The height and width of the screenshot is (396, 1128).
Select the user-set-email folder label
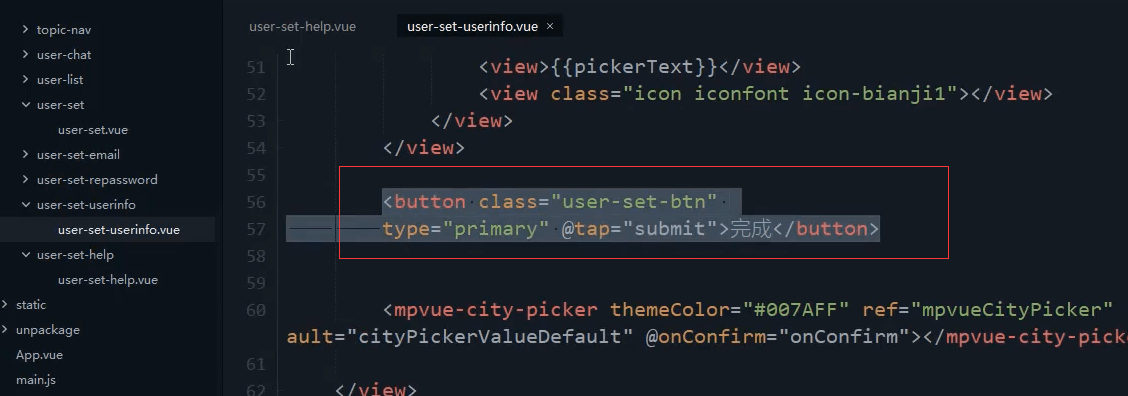point(78,155)
